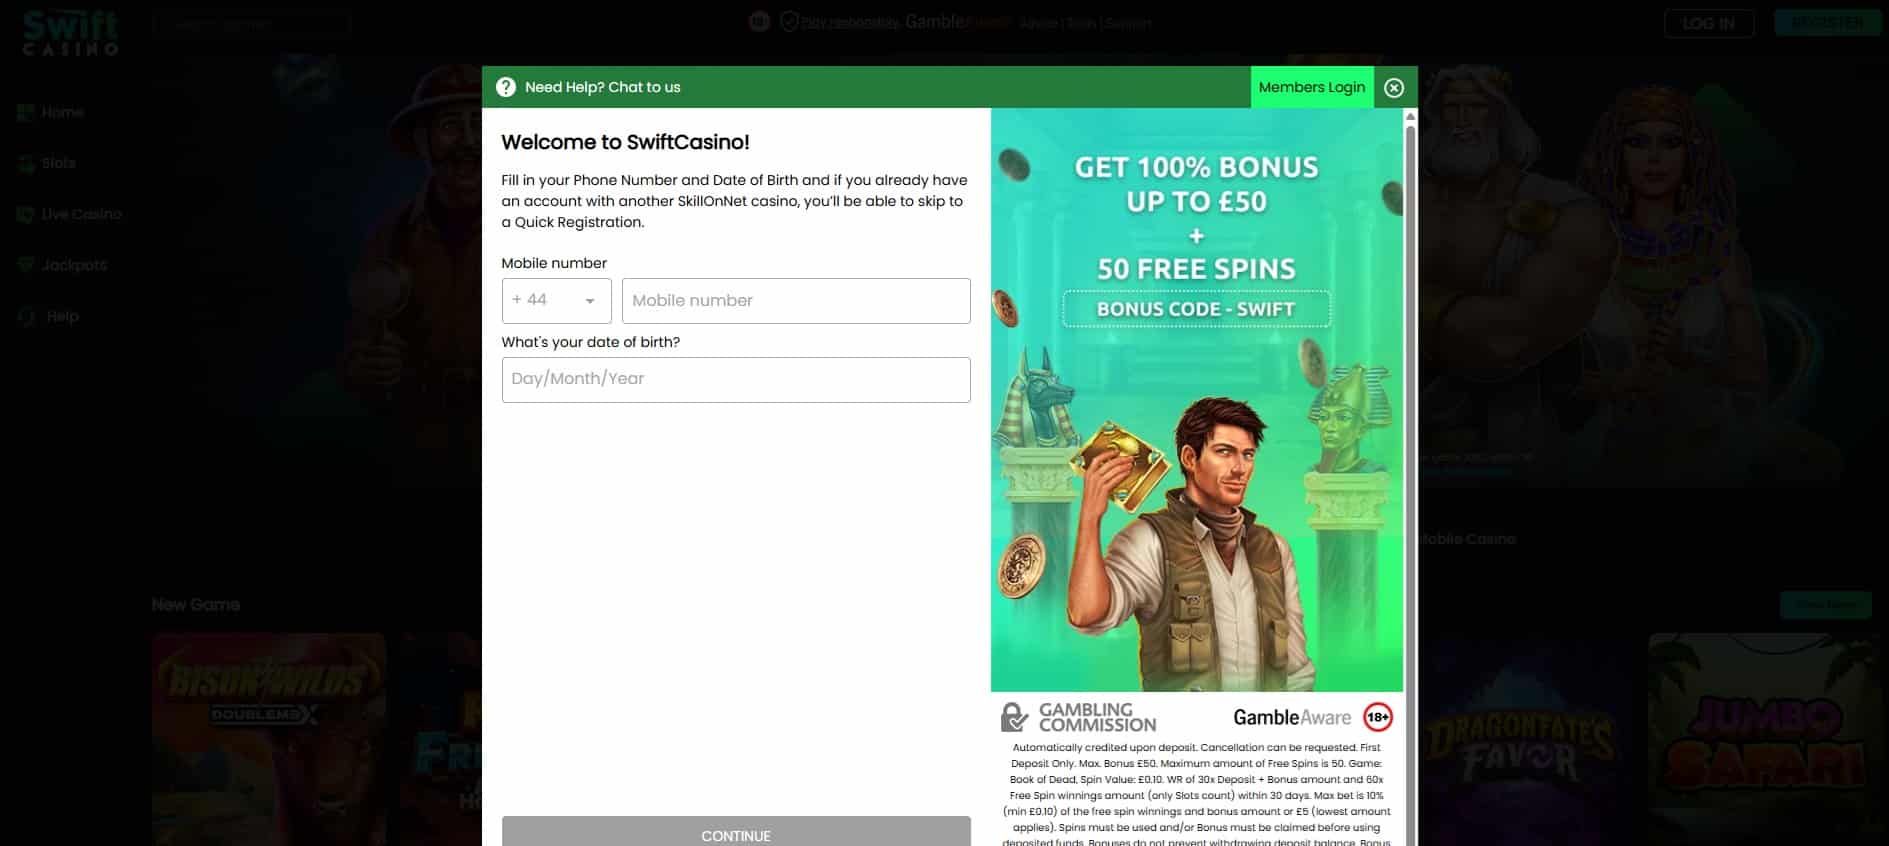The width and height of the screenshot is (1889, 846).
Task: Click the GambleAware logo under the bonus banner
Action: 1291,717
